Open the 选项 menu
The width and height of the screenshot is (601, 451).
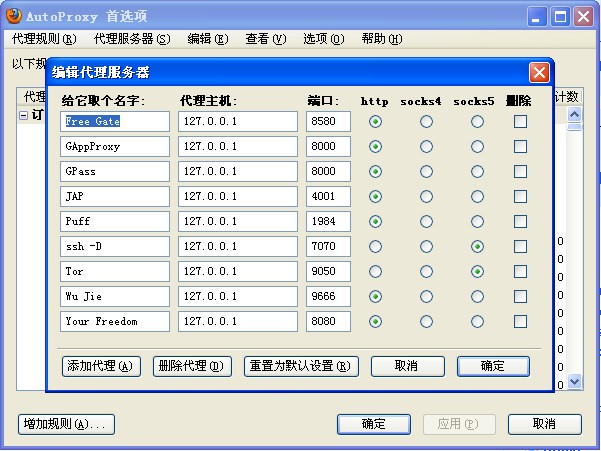pyautogui.click(x=323, y=39)
